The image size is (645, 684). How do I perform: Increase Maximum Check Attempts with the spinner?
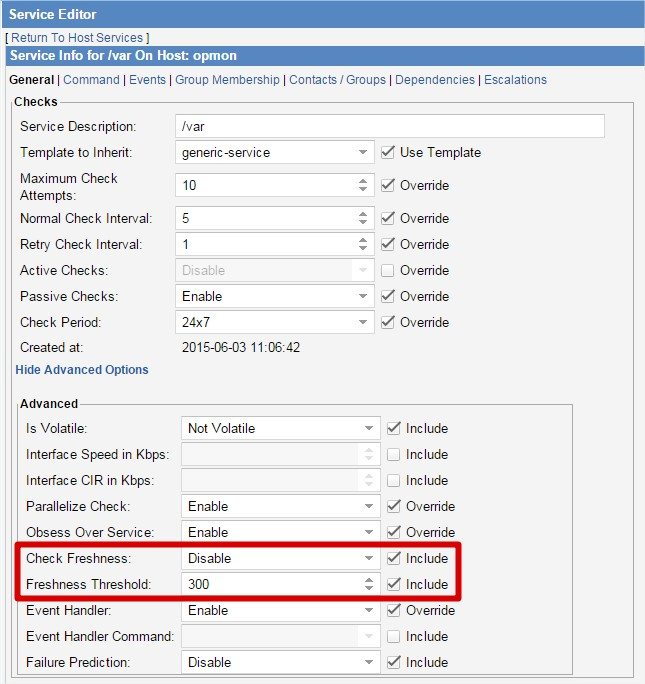coord(363,181)
